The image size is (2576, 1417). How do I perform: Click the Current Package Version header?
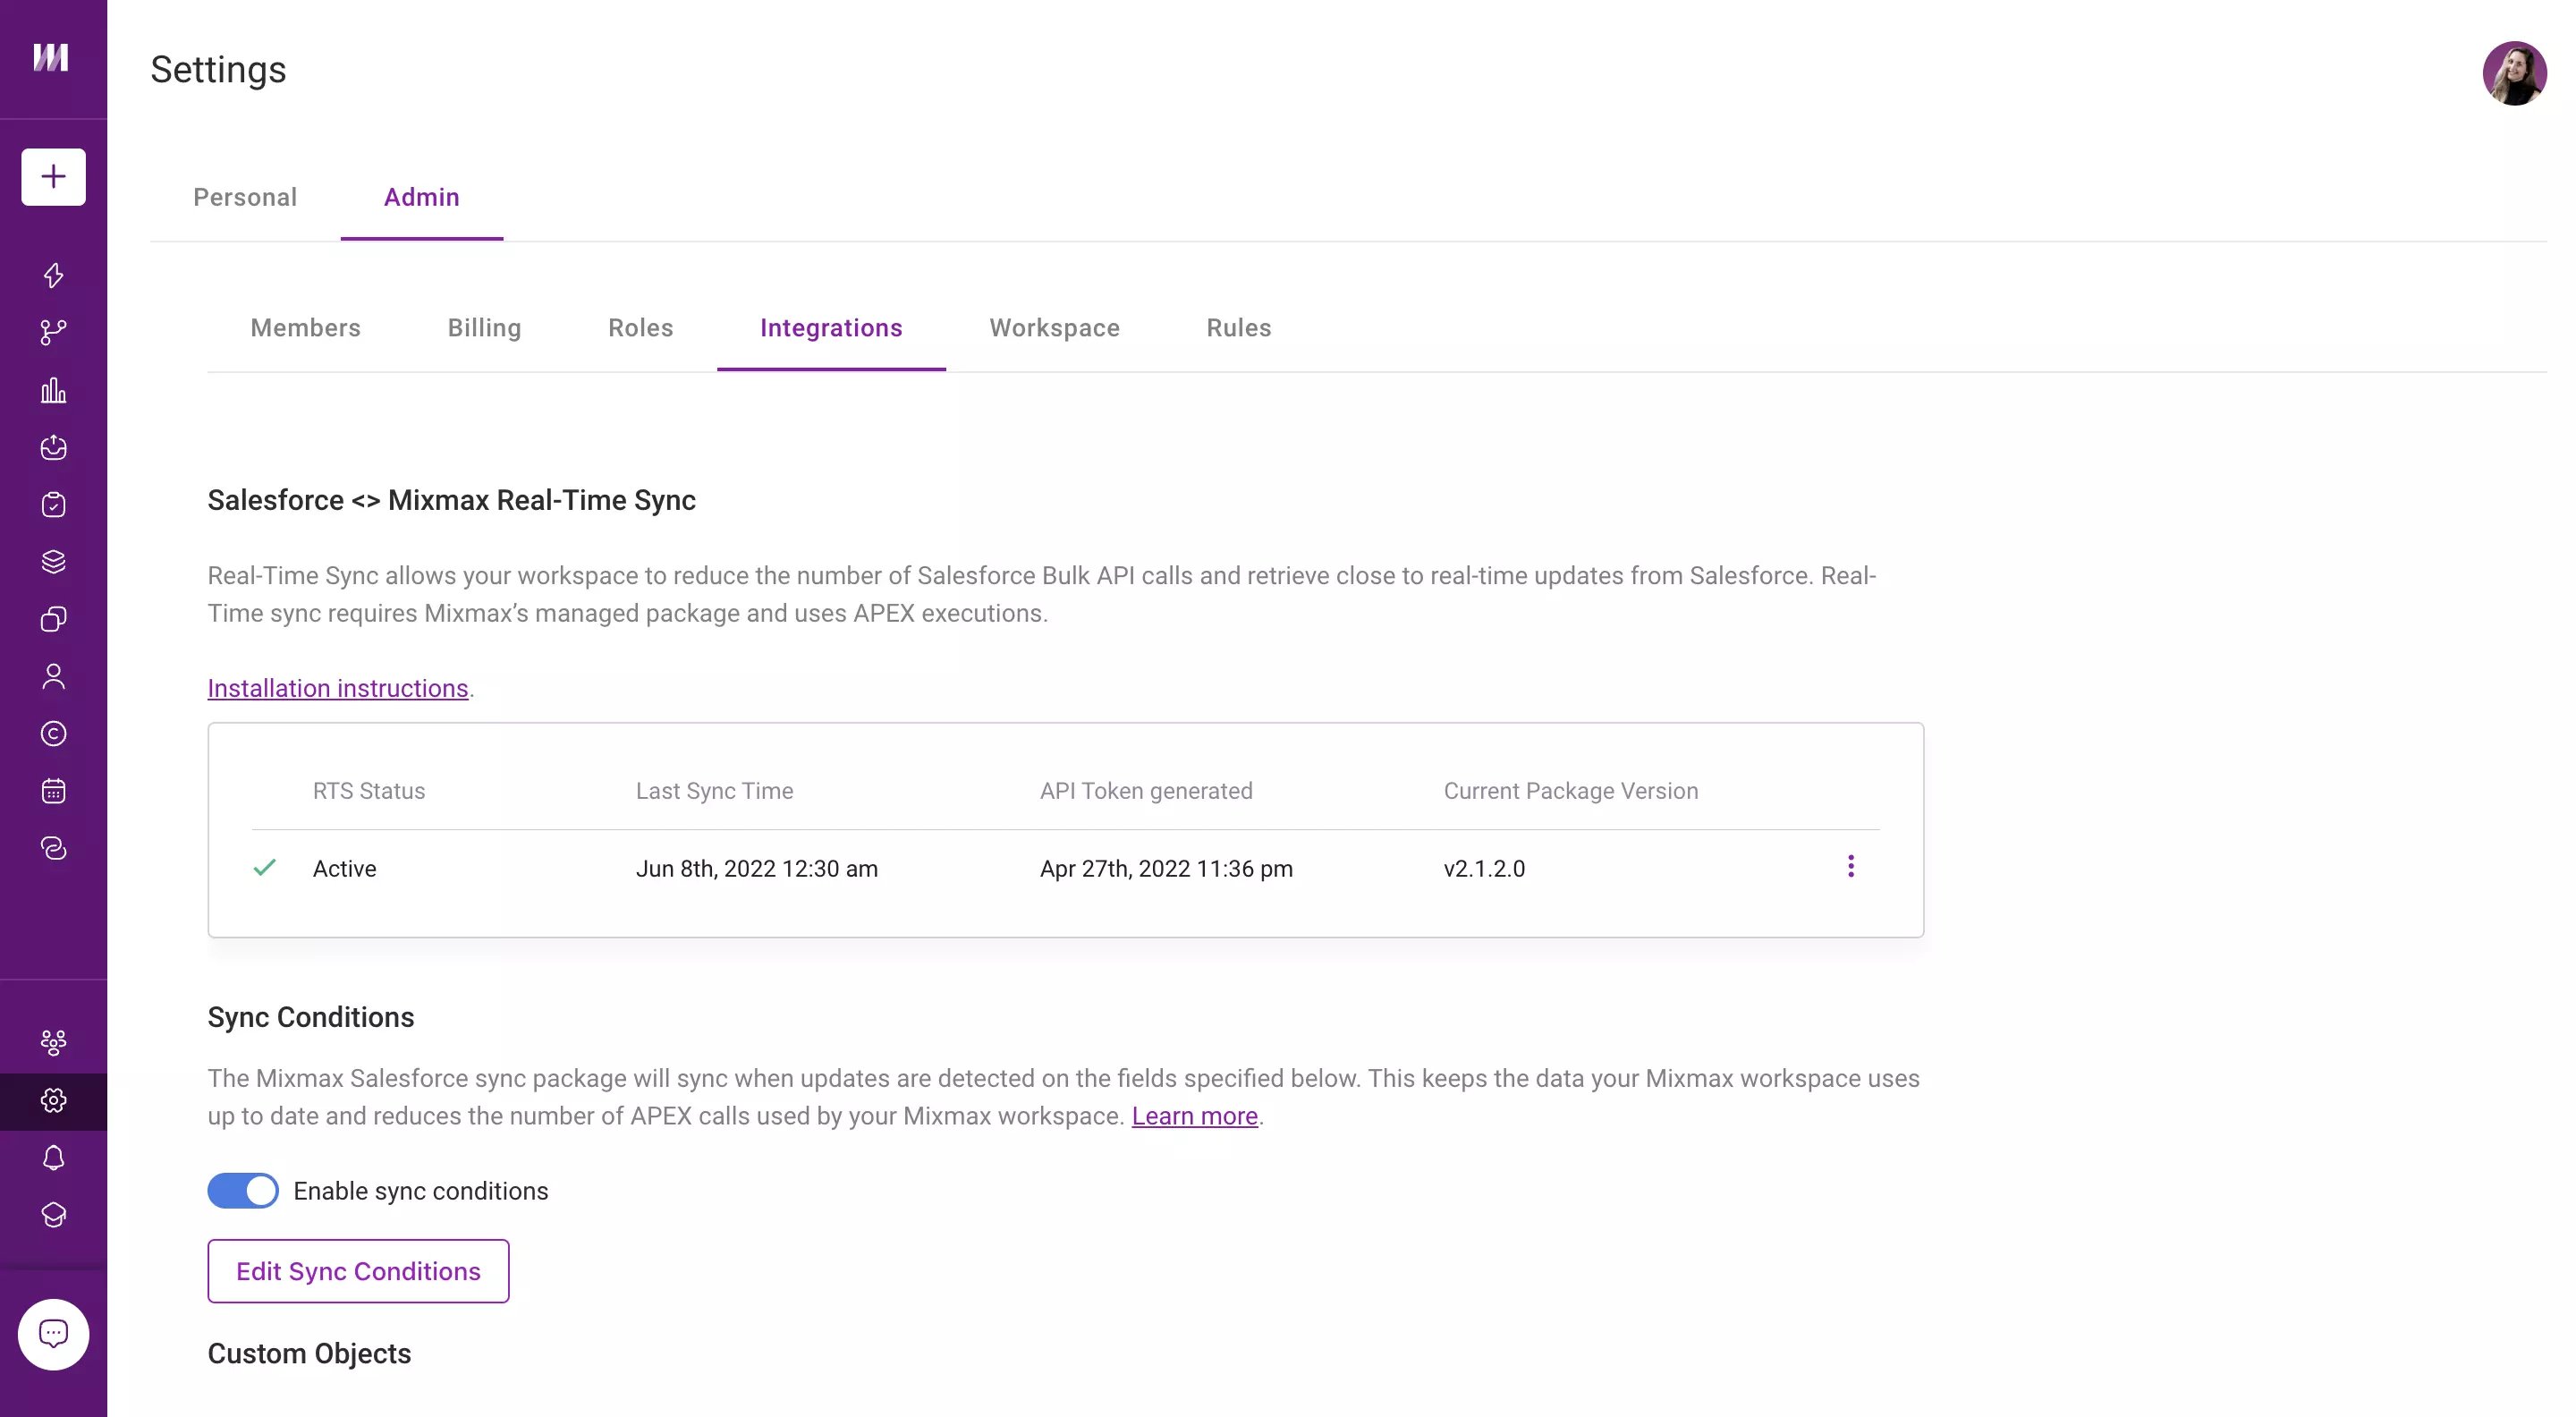point(1570,791)
